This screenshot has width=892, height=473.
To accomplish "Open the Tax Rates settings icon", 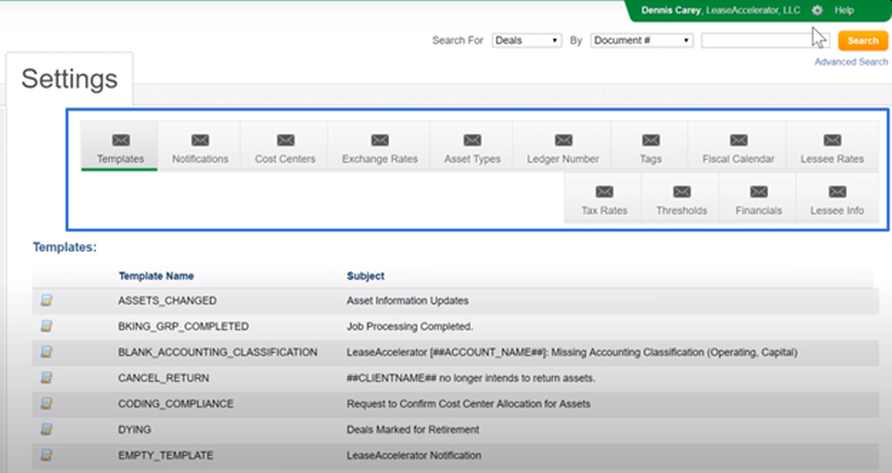I will [x=604, y=192].
